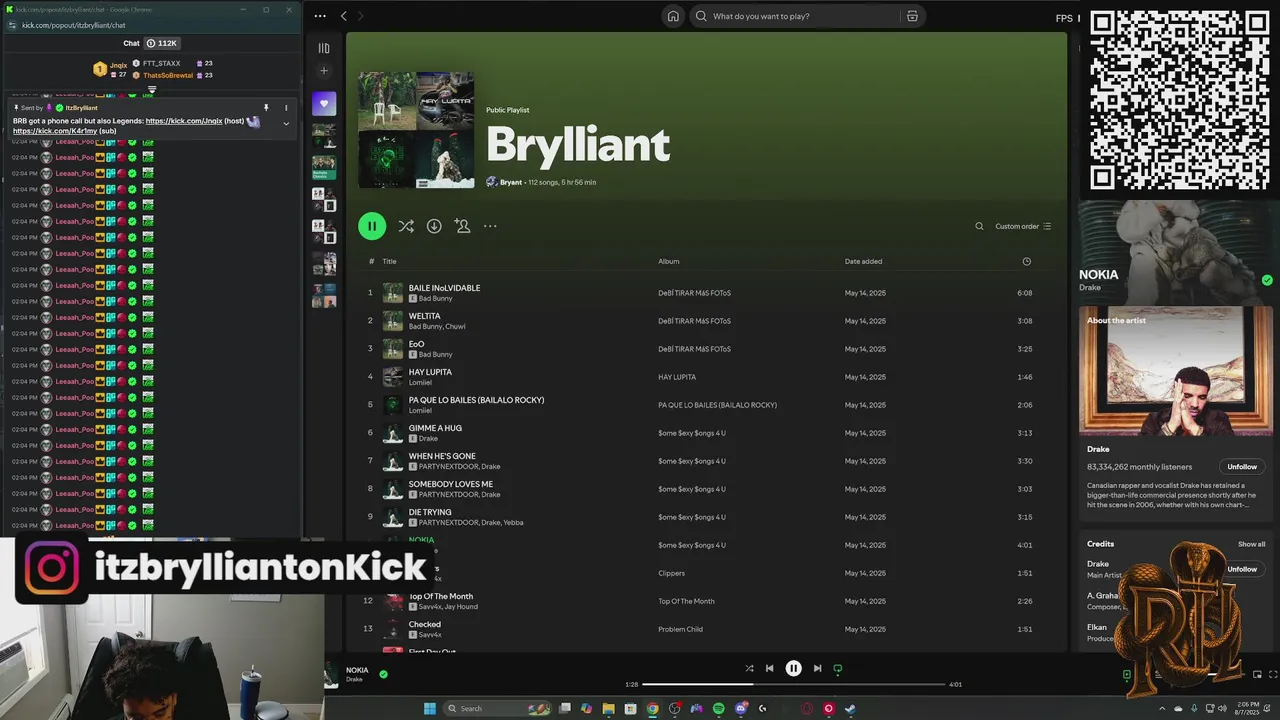Show all credits
1280x720 pixels.
[1251, 544]
